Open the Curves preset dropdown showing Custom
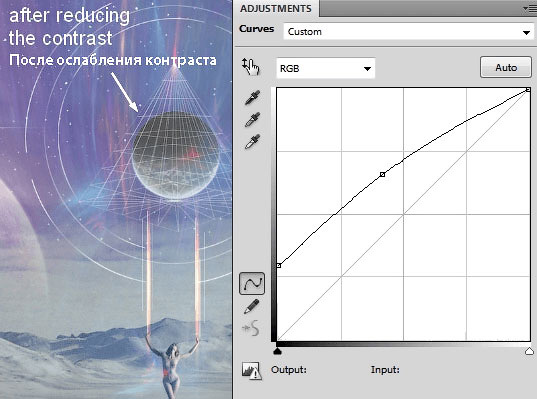This screenshot has width=537, height=399. pos(409,32)
